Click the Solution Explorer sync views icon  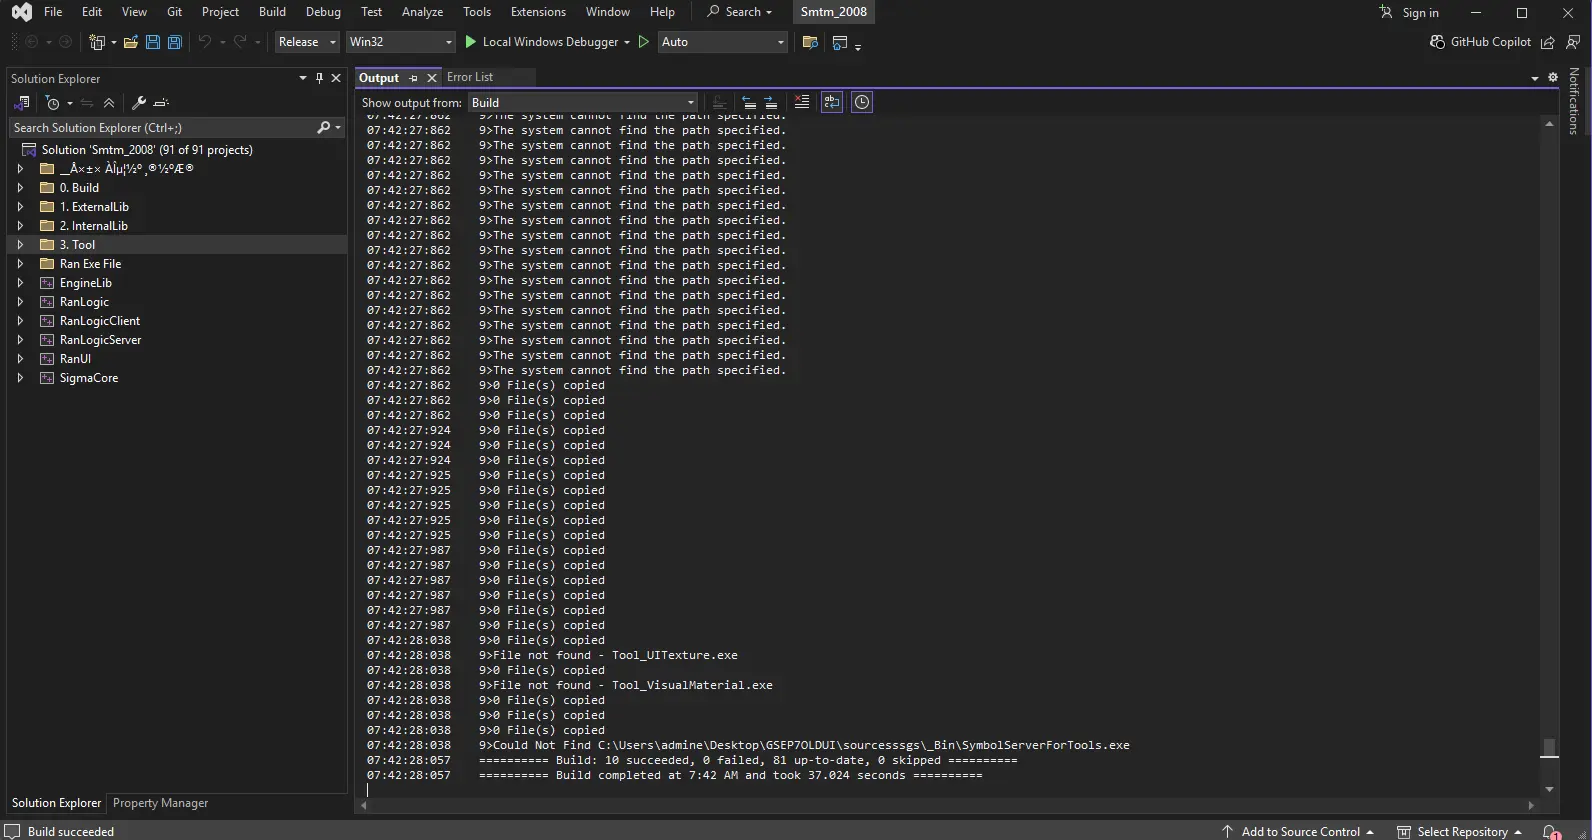click(21, 103)
